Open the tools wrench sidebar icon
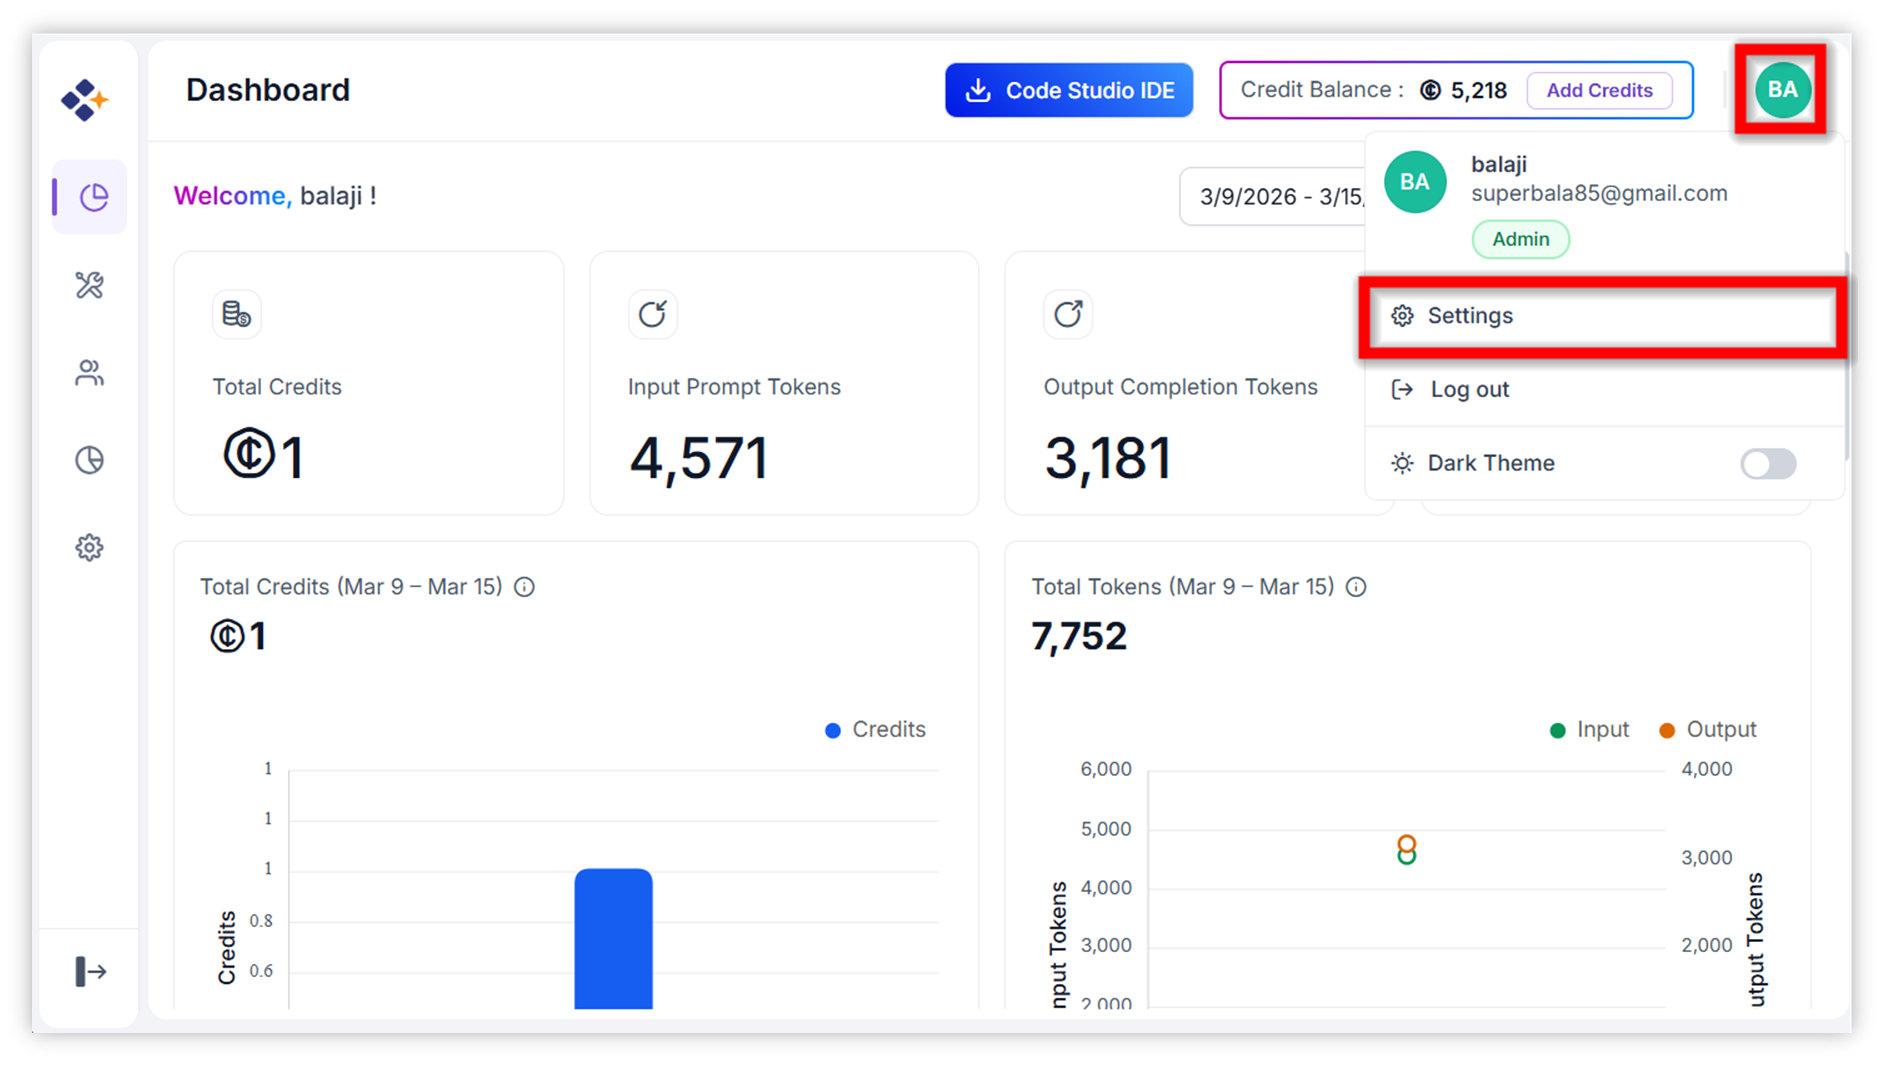The width and height of the screenshot is (1890, 1065). (x=90, y=285)
